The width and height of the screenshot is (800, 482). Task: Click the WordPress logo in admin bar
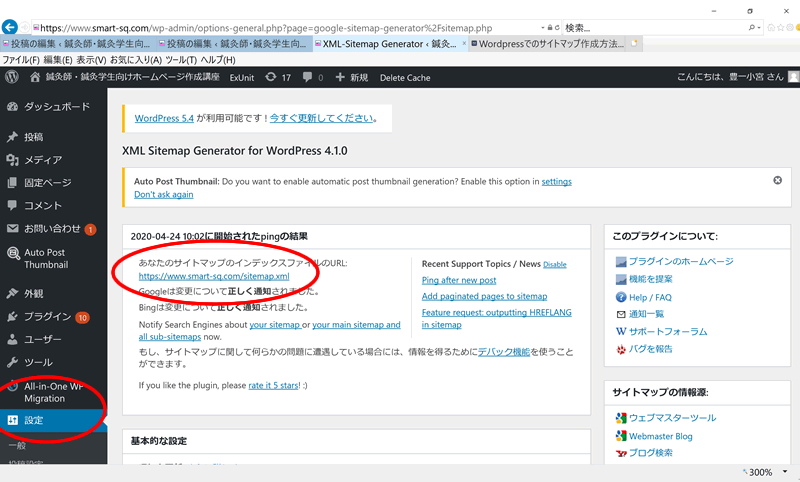click(x=11, y=77)
